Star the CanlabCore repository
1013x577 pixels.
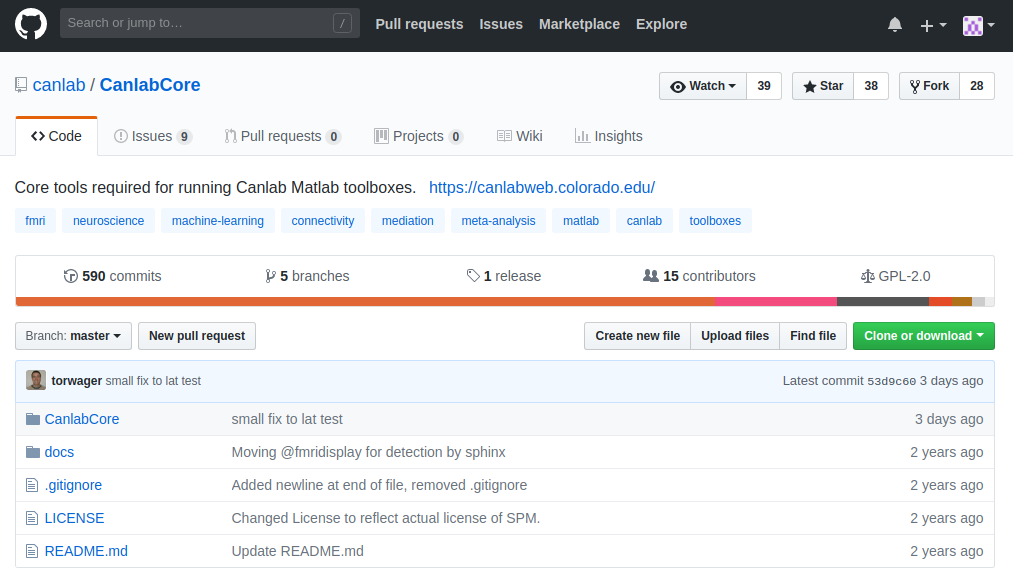823,86
